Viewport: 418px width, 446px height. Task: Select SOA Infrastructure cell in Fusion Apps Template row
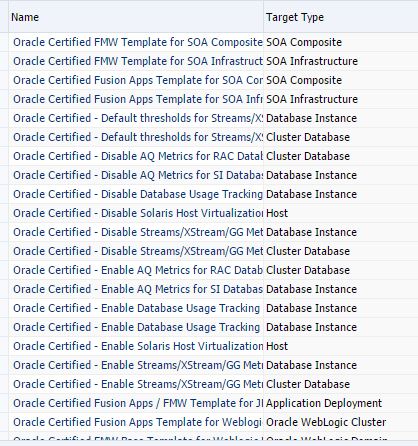pyautogui.click(x=312, y=99)
